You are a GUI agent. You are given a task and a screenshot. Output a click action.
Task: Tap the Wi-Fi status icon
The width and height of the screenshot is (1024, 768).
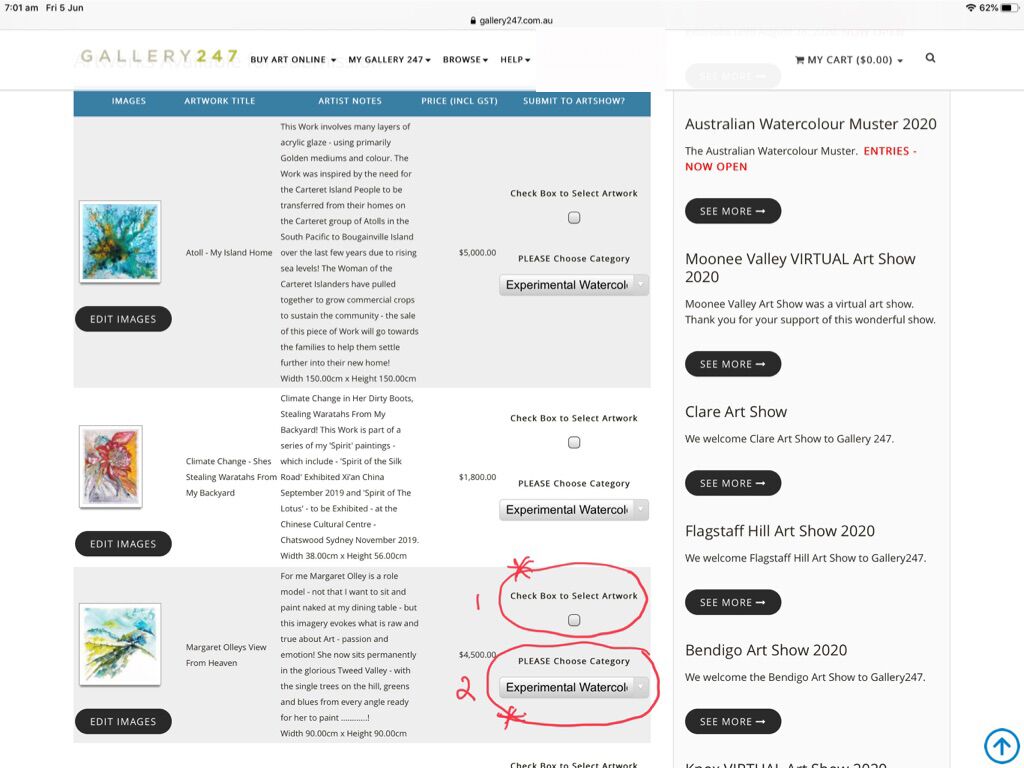pyautogui.click(x=970, y=8)
